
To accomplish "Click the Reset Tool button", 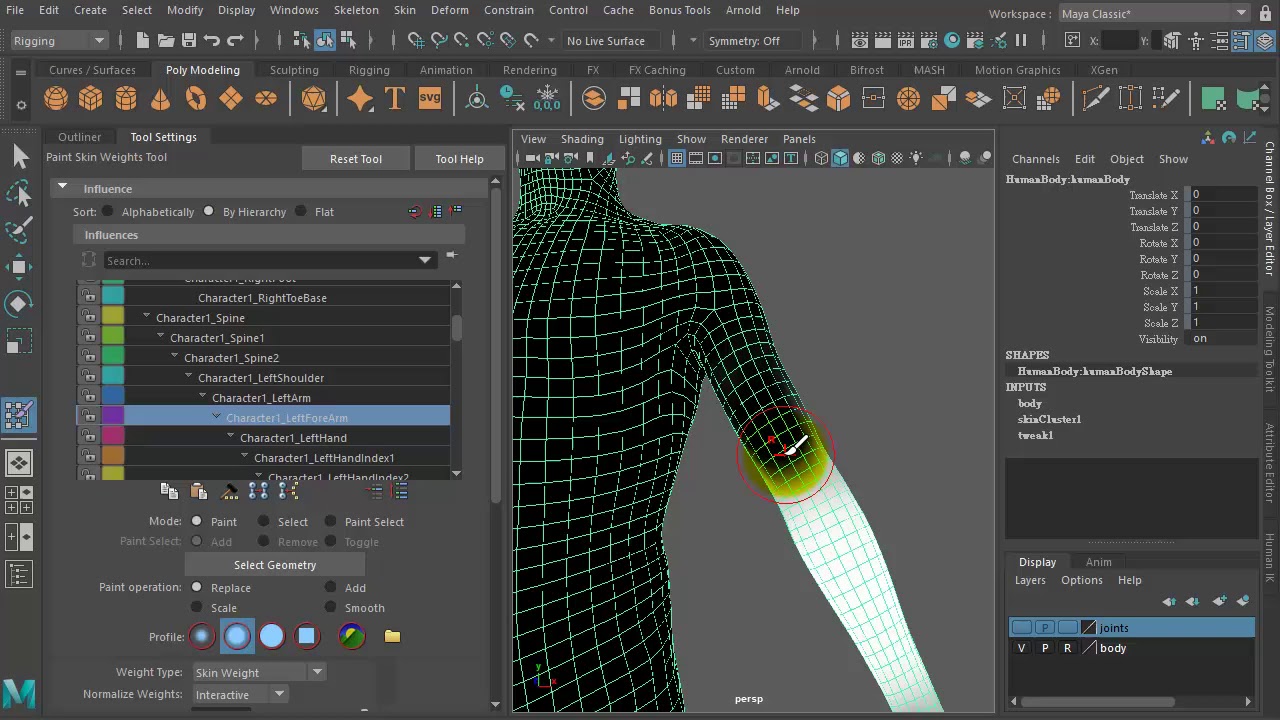I will coord(356,159).
